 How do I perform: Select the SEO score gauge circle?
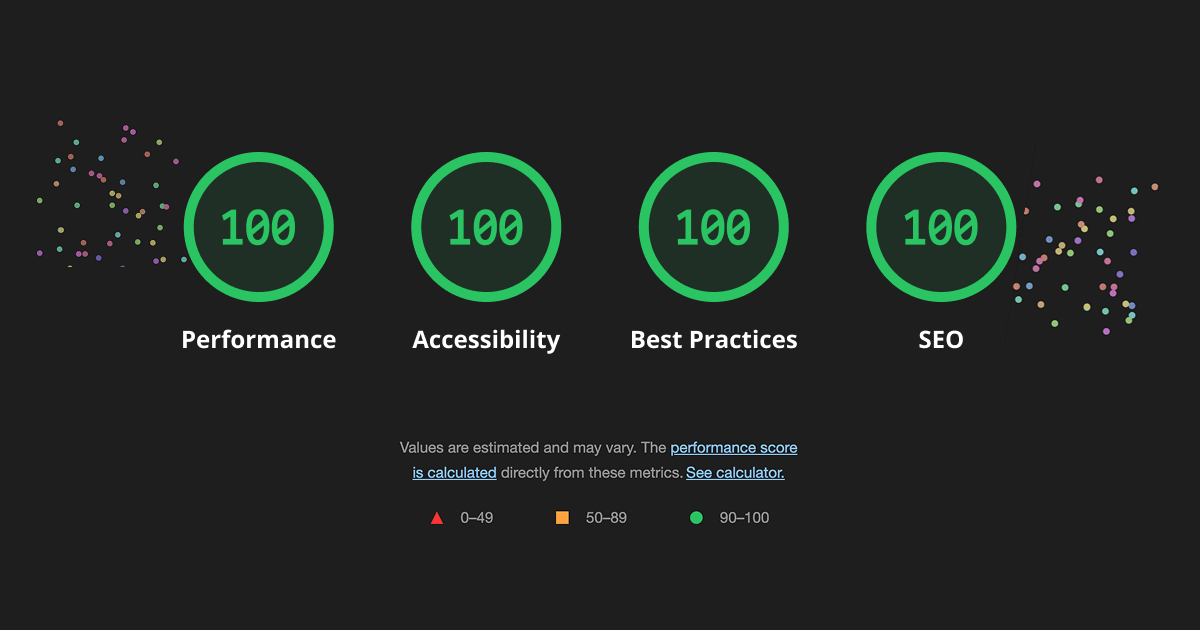point(941,227)
